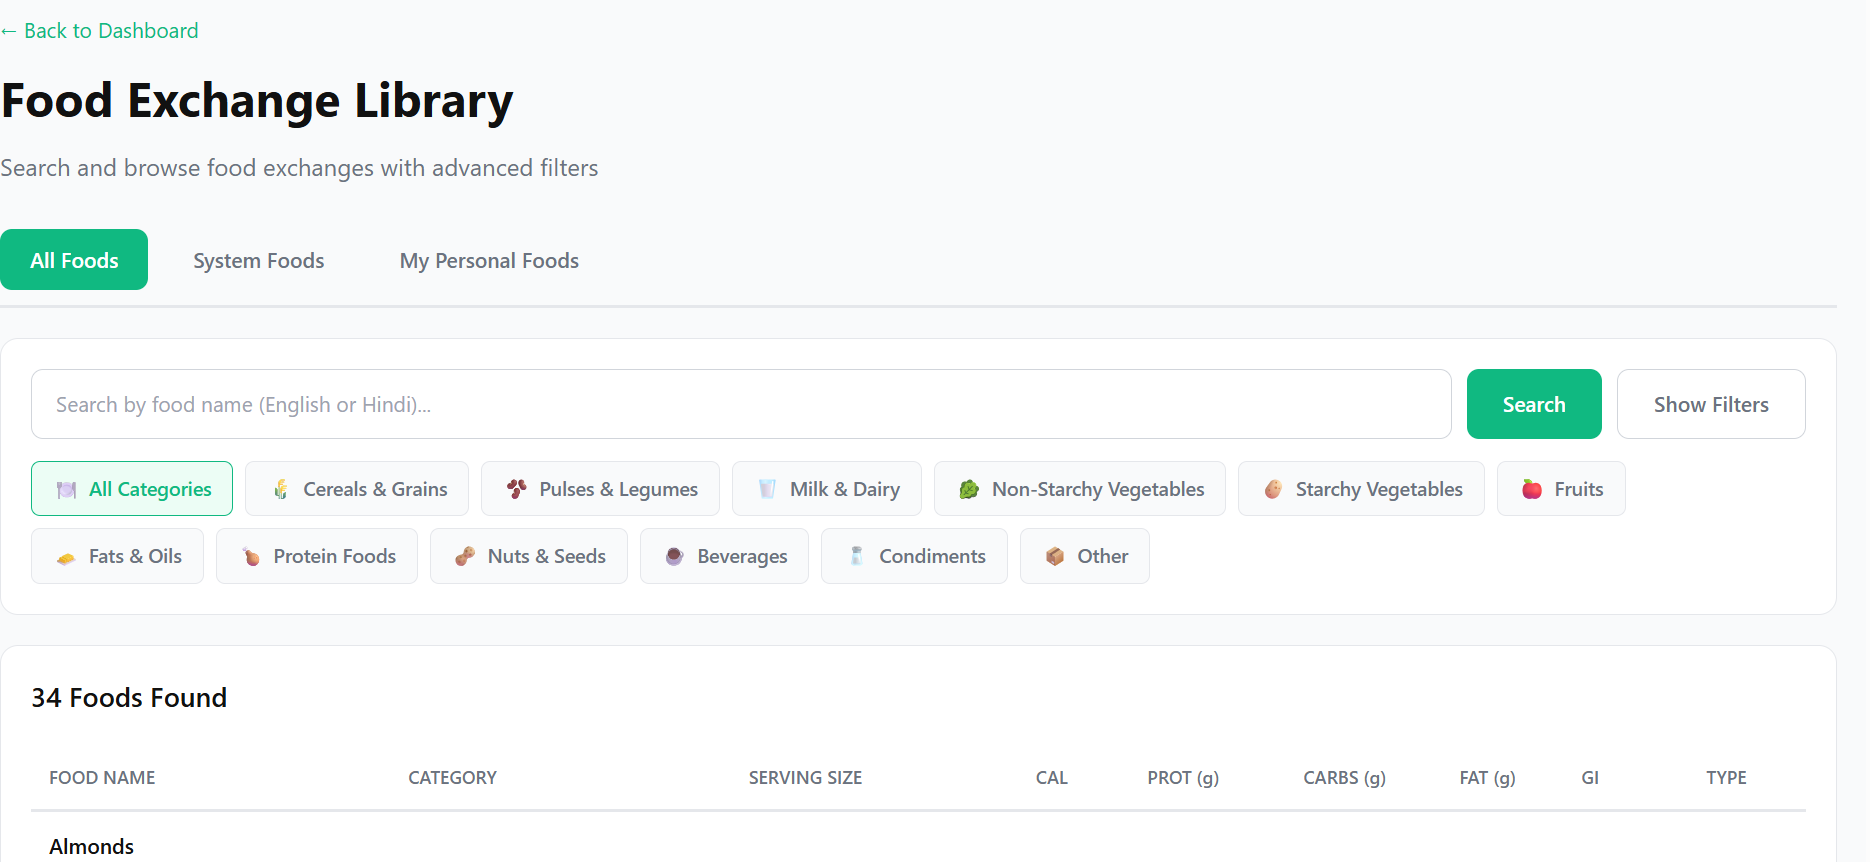1870x862 pixels.
Task: Open the System Foods tab
Action: coord(259,260)
